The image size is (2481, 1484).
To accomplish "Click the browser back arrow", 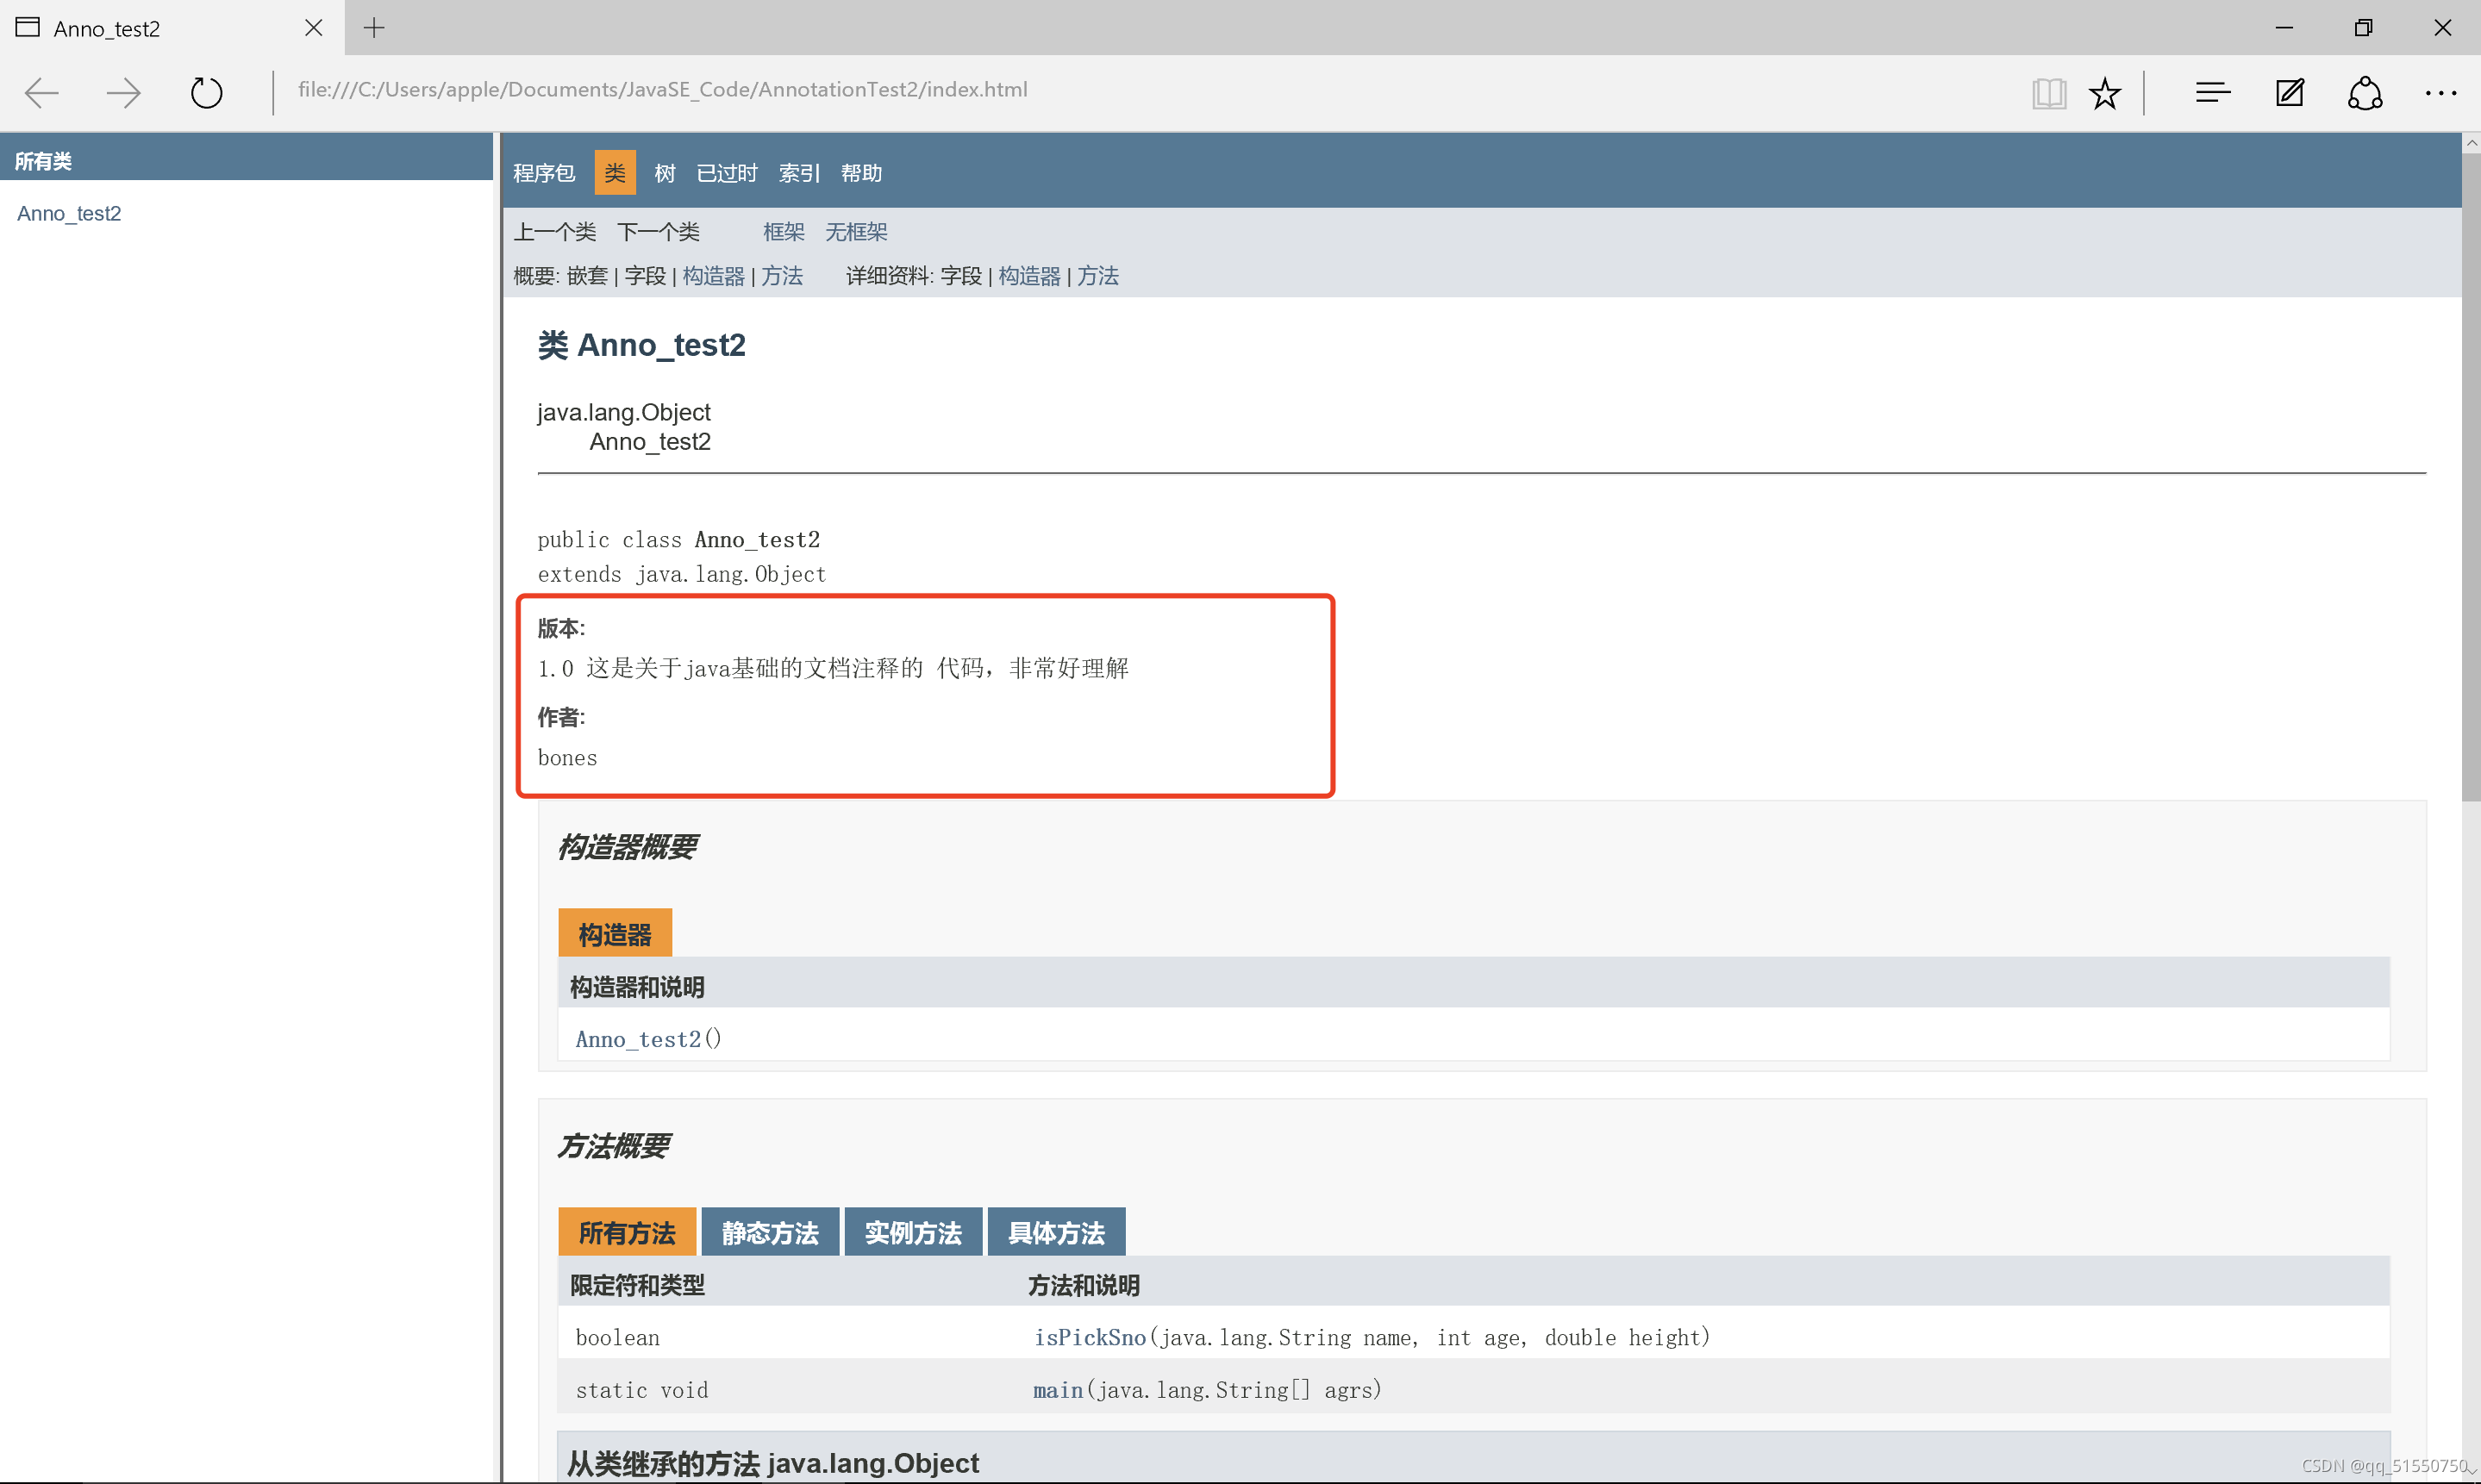I will tap(42, 93).
